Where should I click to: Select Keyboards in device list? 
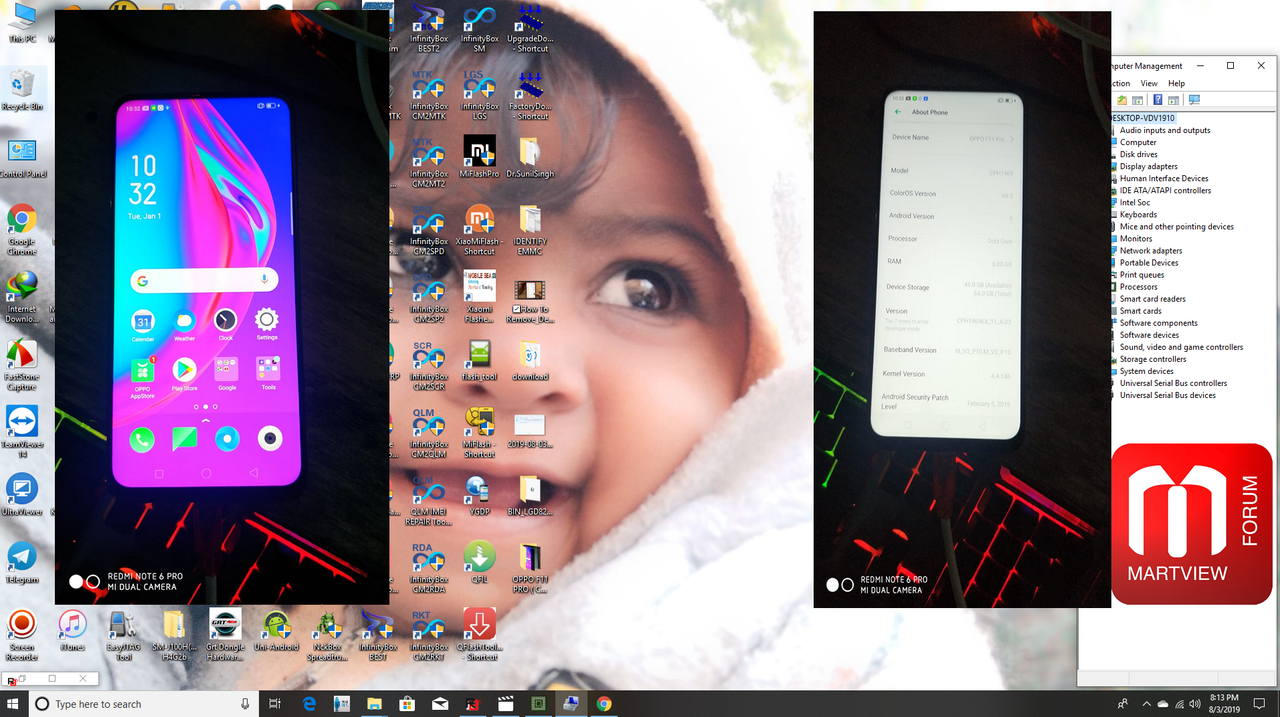click(1138, 214)
